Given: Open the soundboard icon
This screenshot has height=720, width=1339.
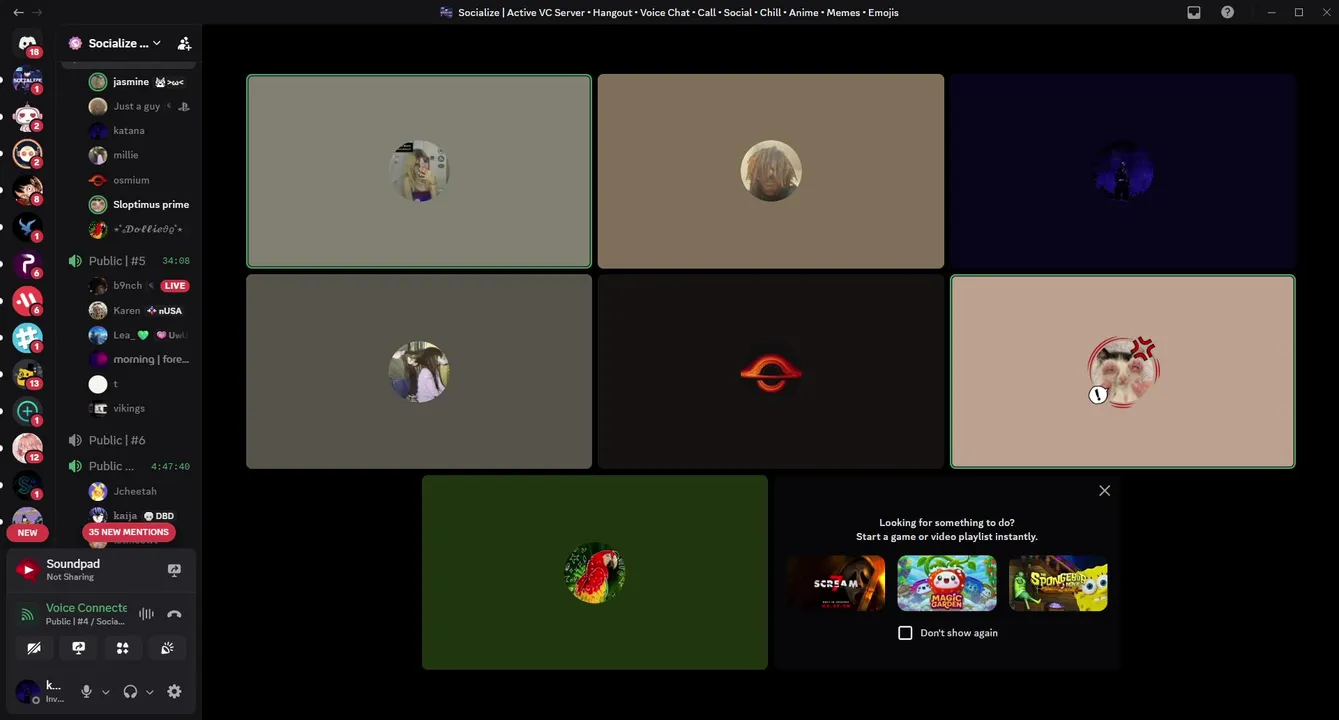Looking at the screenshot, I should (x=167, y=648).
